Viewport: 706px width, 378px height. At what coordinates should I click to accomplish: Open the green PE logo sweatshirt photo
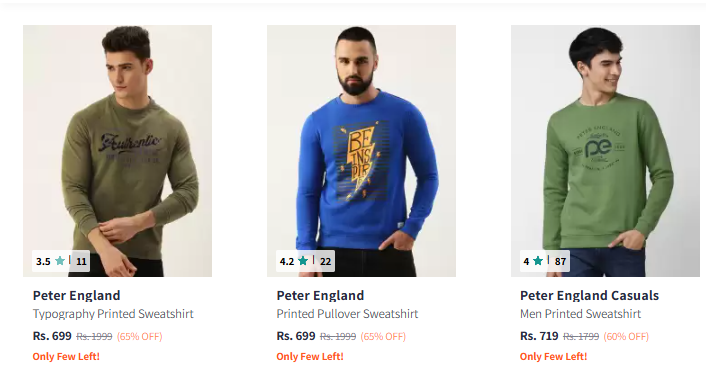tap(606, 151)
